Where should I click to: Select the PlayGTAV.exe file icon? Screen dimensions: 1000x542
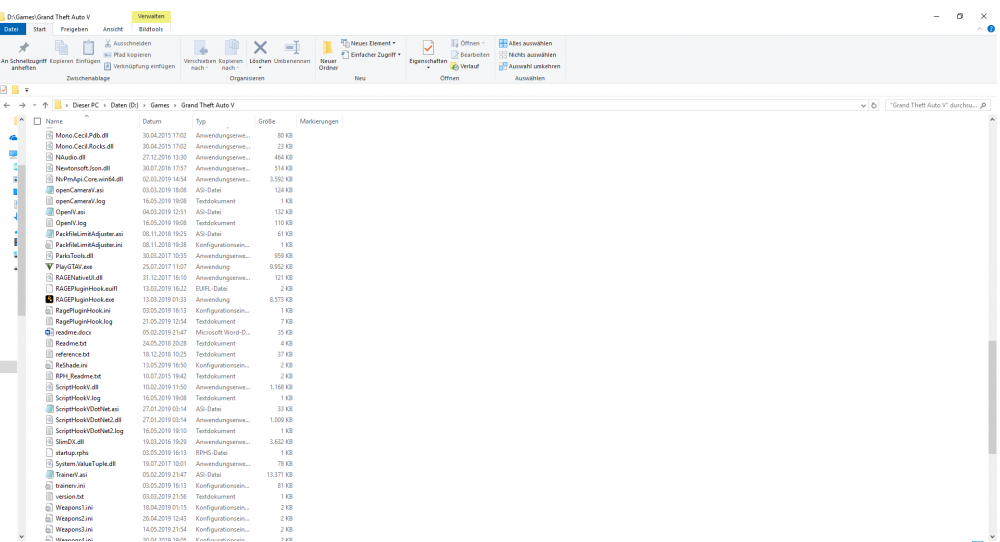(49, 267)
